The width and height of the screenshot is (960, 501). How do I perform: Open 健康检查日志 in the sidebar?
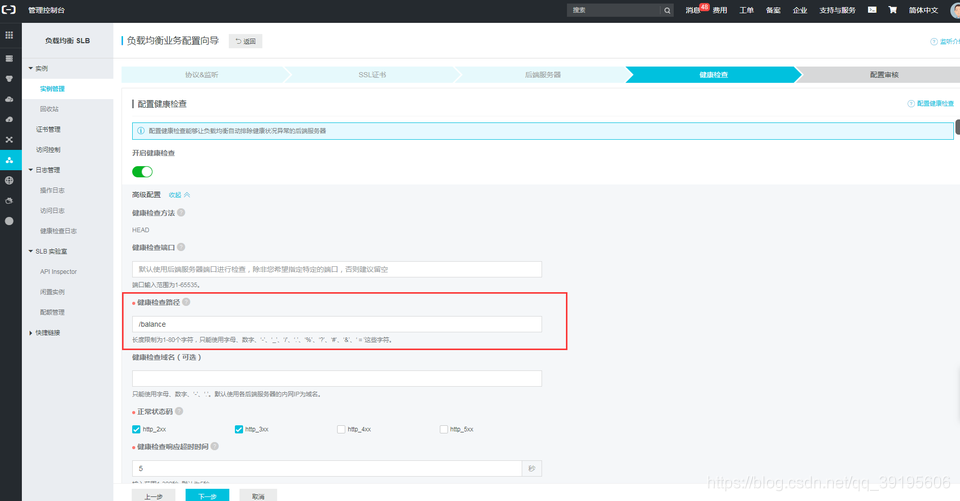tap(59, 231)
